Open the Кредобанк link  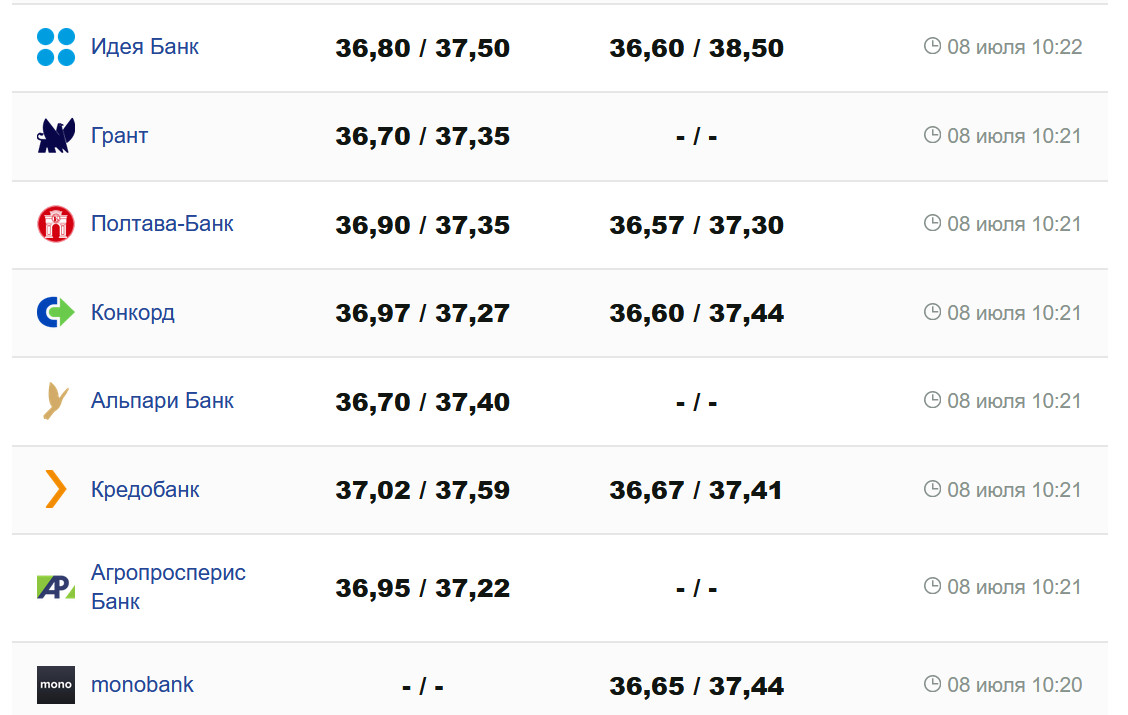coord(145,490)
